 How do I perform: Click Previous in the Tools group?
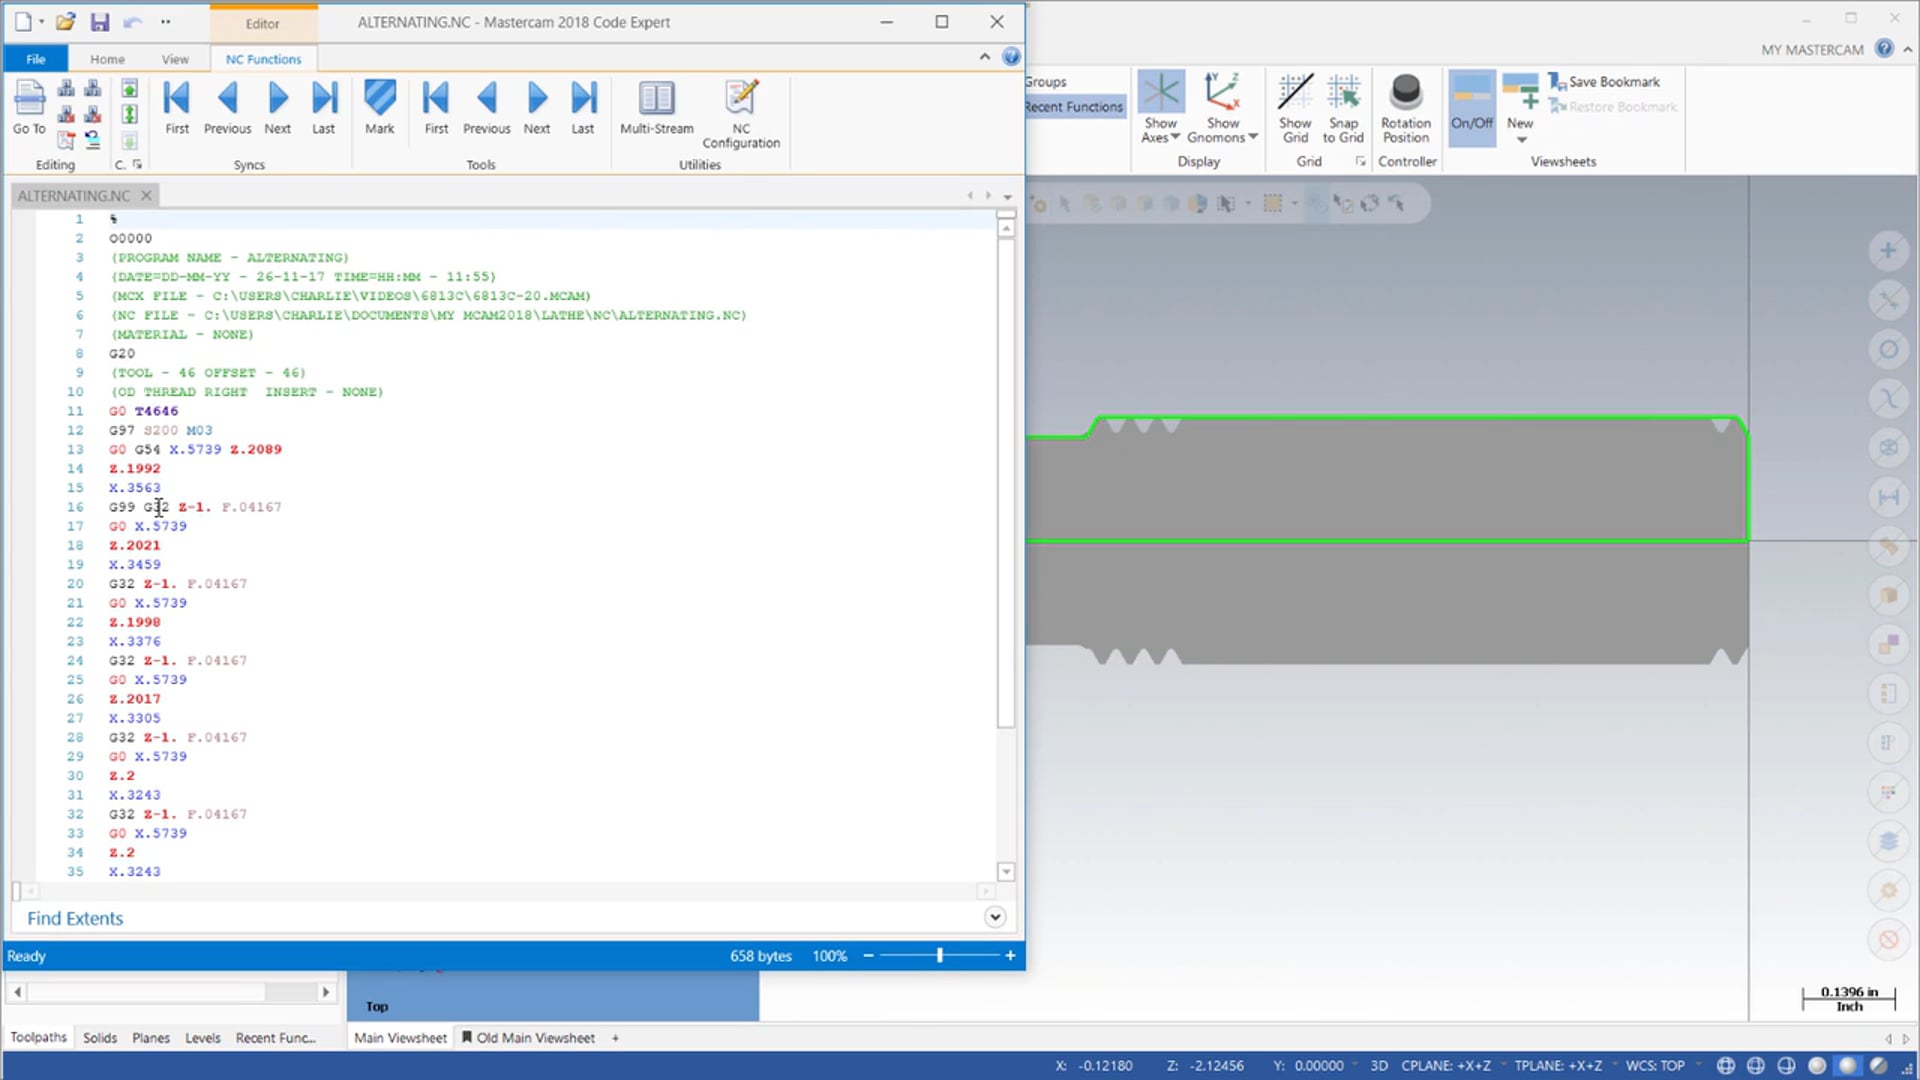pyautogui.click(x=486, y=106)
